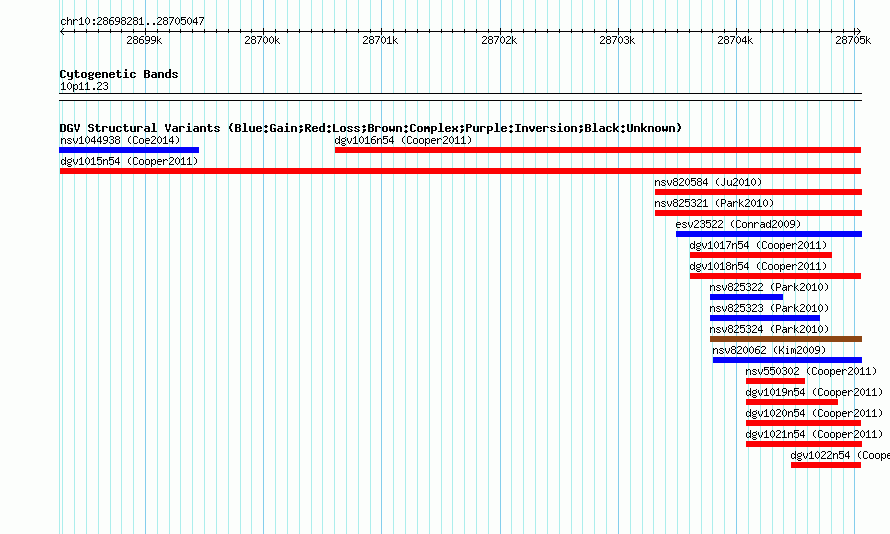This screenshot has height=534, width=890.
Task: Click the red bar under dgv1018n54
Action: point(775,276)
